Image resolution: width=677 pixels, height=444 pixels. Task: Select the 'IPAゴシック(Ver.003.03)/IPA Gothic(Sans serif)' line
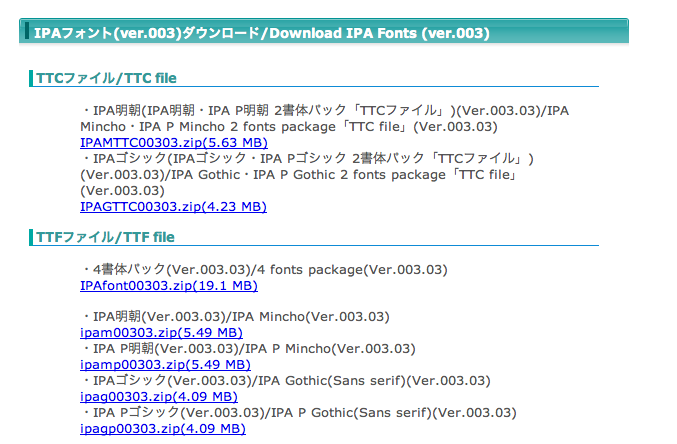coord(285,381)
